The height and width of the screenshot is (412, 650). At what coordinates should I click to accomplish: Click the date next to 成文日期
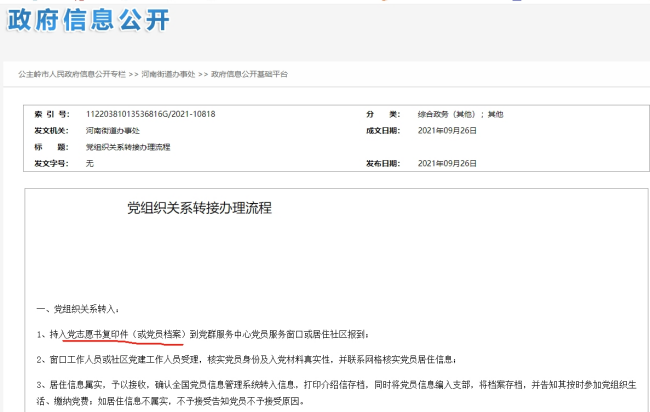(447, 130)
